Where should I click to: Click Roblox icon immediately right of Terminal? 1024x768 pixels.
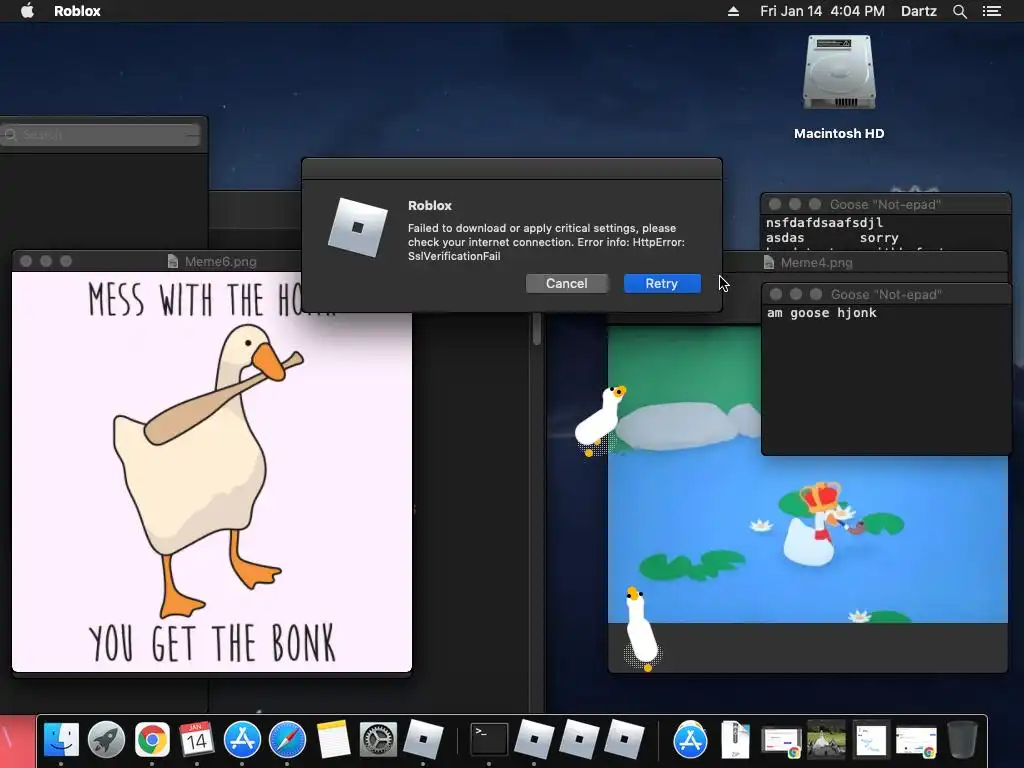click(x=534, y=739)
